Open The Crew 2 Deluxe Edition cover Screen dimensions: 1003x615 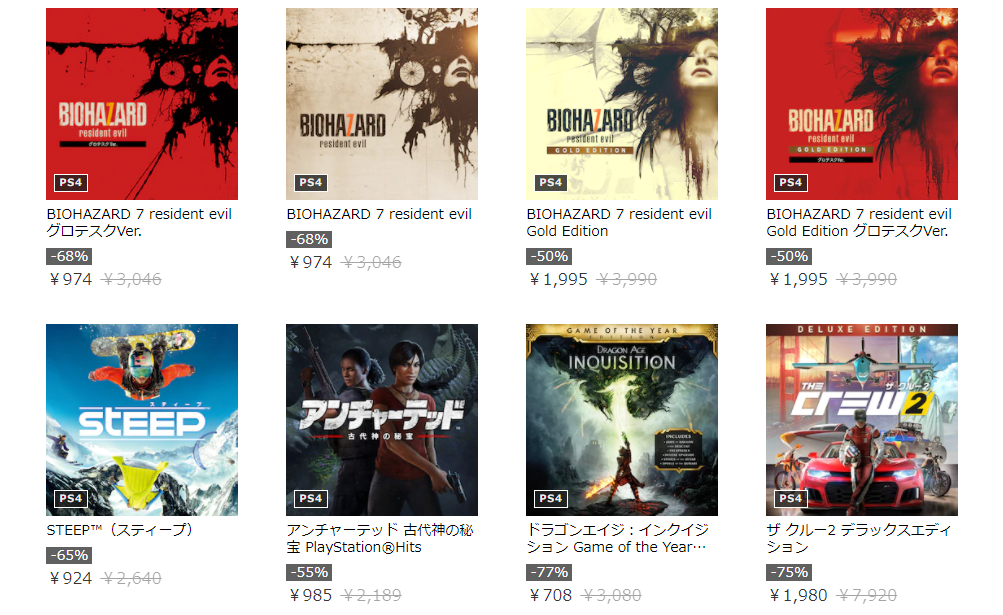coord(862,420)
